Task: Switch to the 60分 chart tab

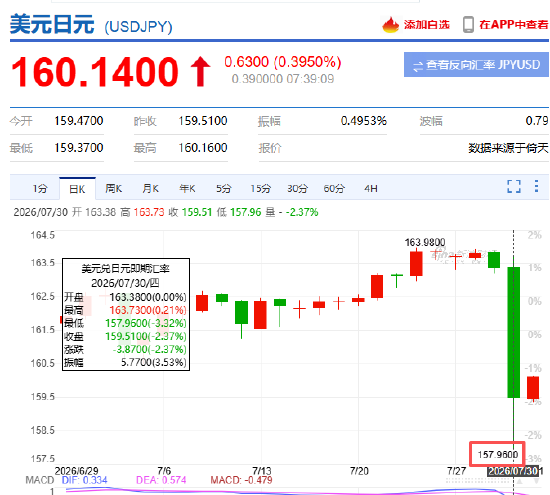Action: coord(334,189)
